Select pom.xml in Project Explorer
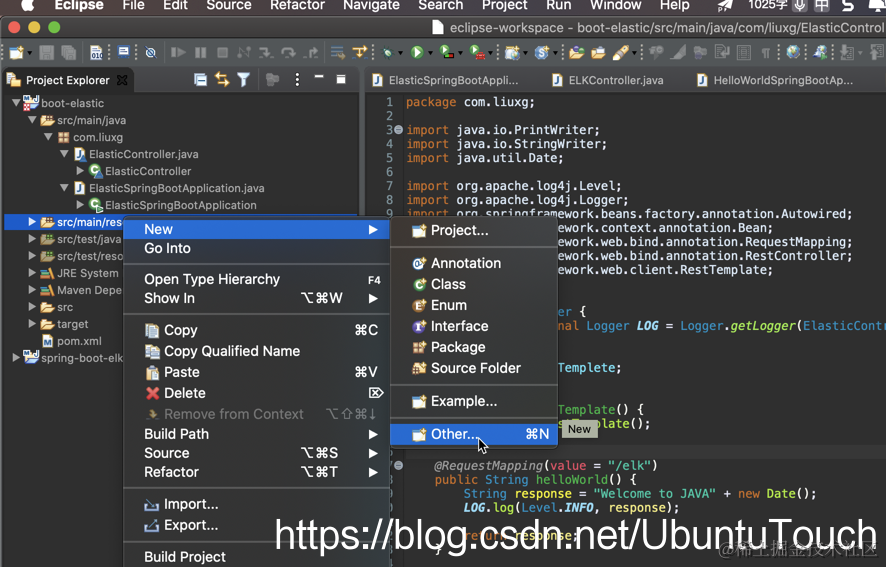Screen dimensions: 886x567 [72, 341]
